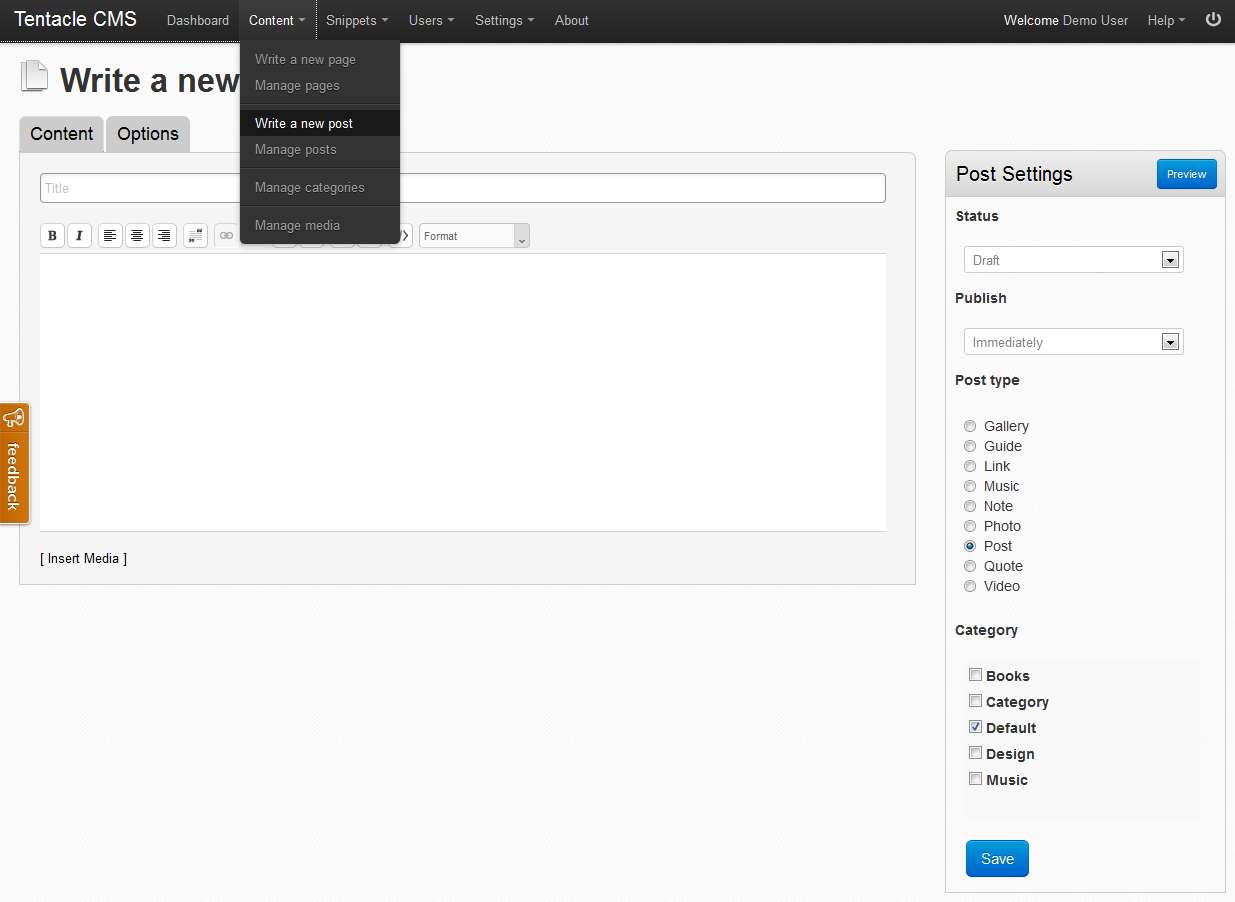The height and width of the screenshot is (902, 1235).
Task: Switch to the Options tab
Action: 148,134
